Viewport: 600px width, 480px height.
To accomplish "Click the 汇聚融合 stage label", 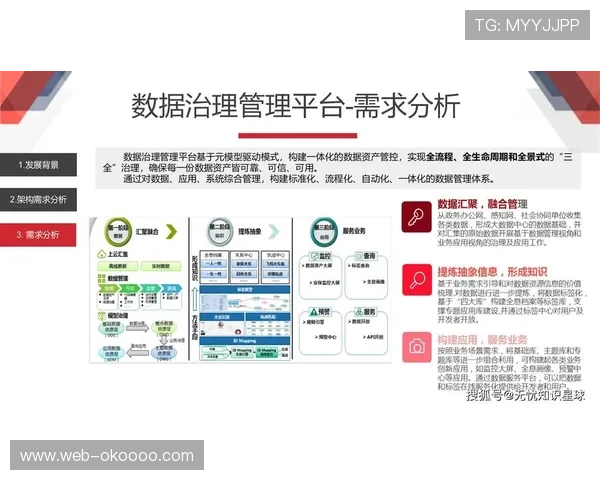I will (147, 232).
